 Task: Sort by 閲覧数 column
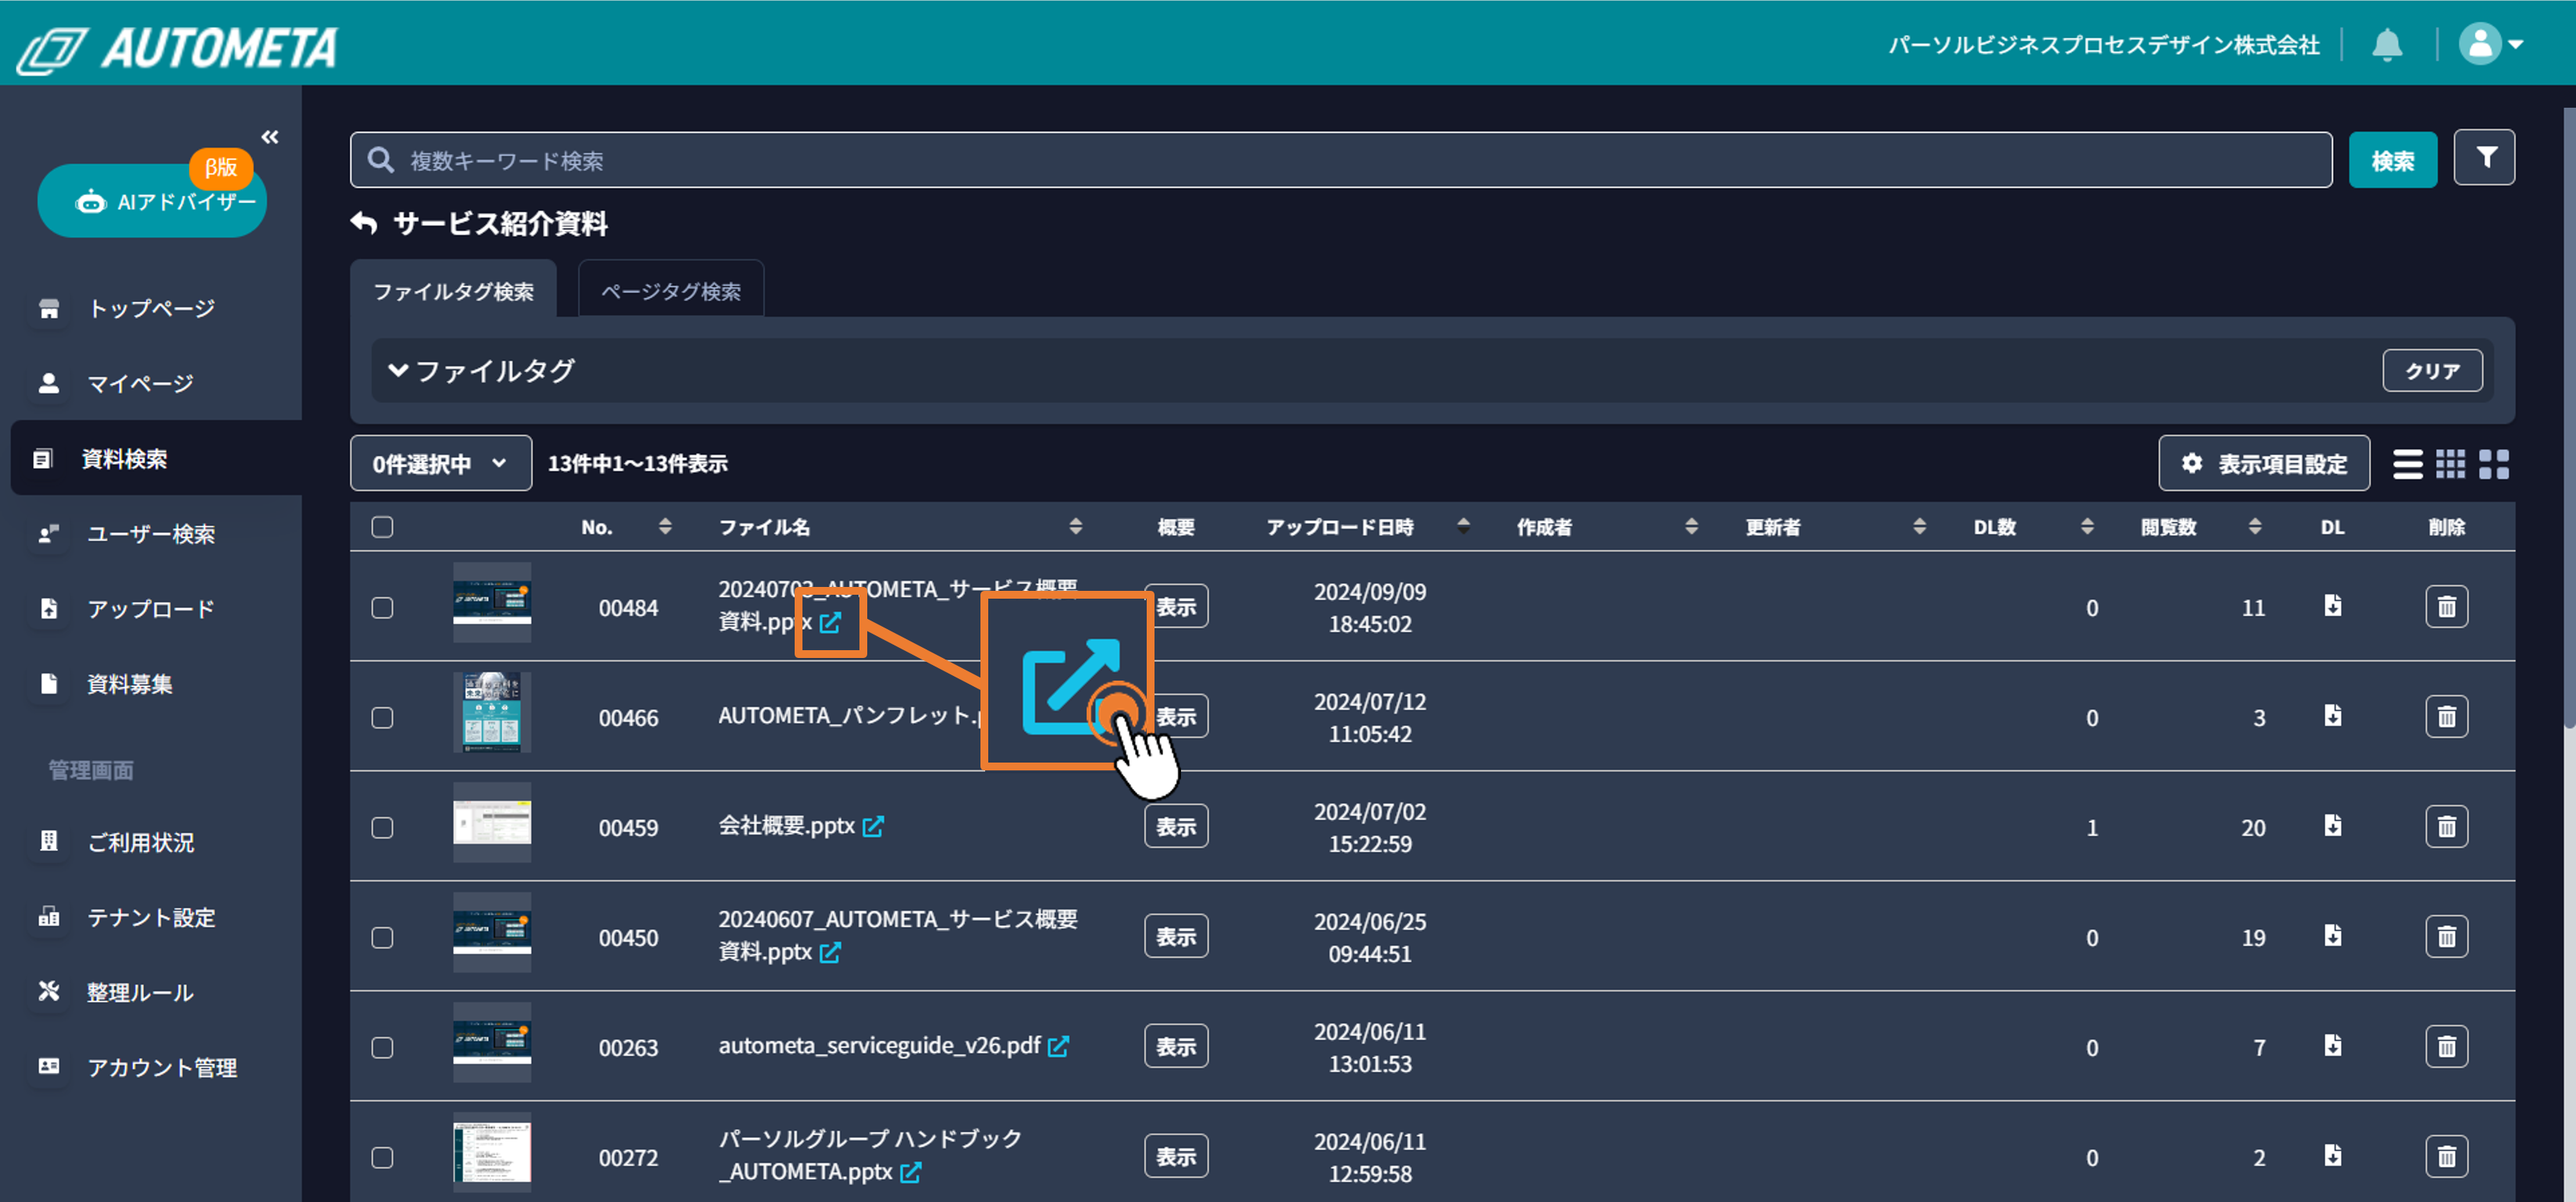click(x=2255, y=527)
